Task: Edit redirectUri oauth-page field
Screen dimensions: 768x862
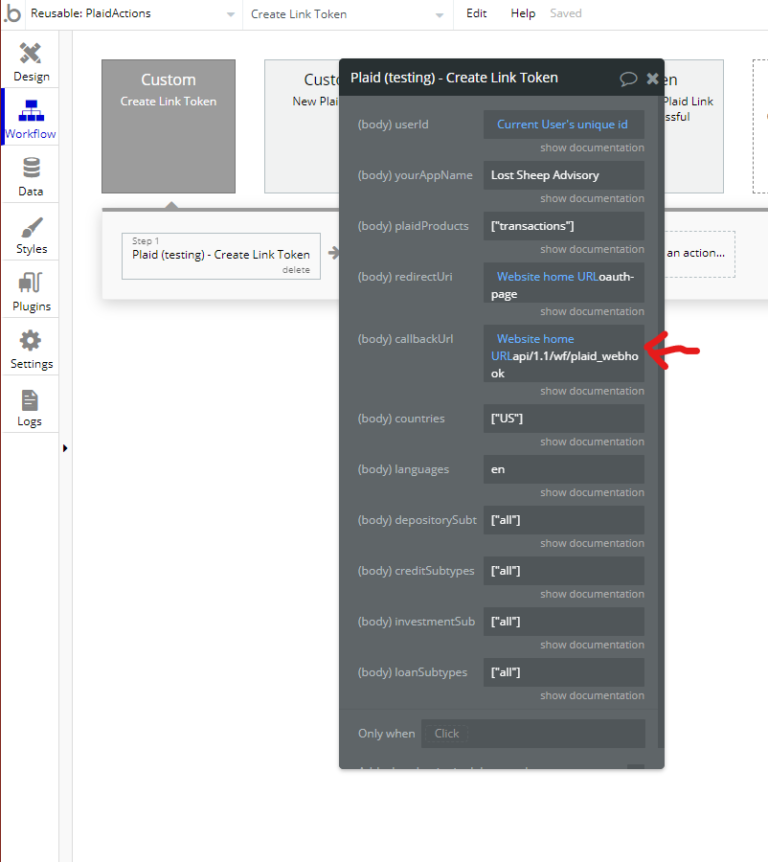Action: [563, 283]
